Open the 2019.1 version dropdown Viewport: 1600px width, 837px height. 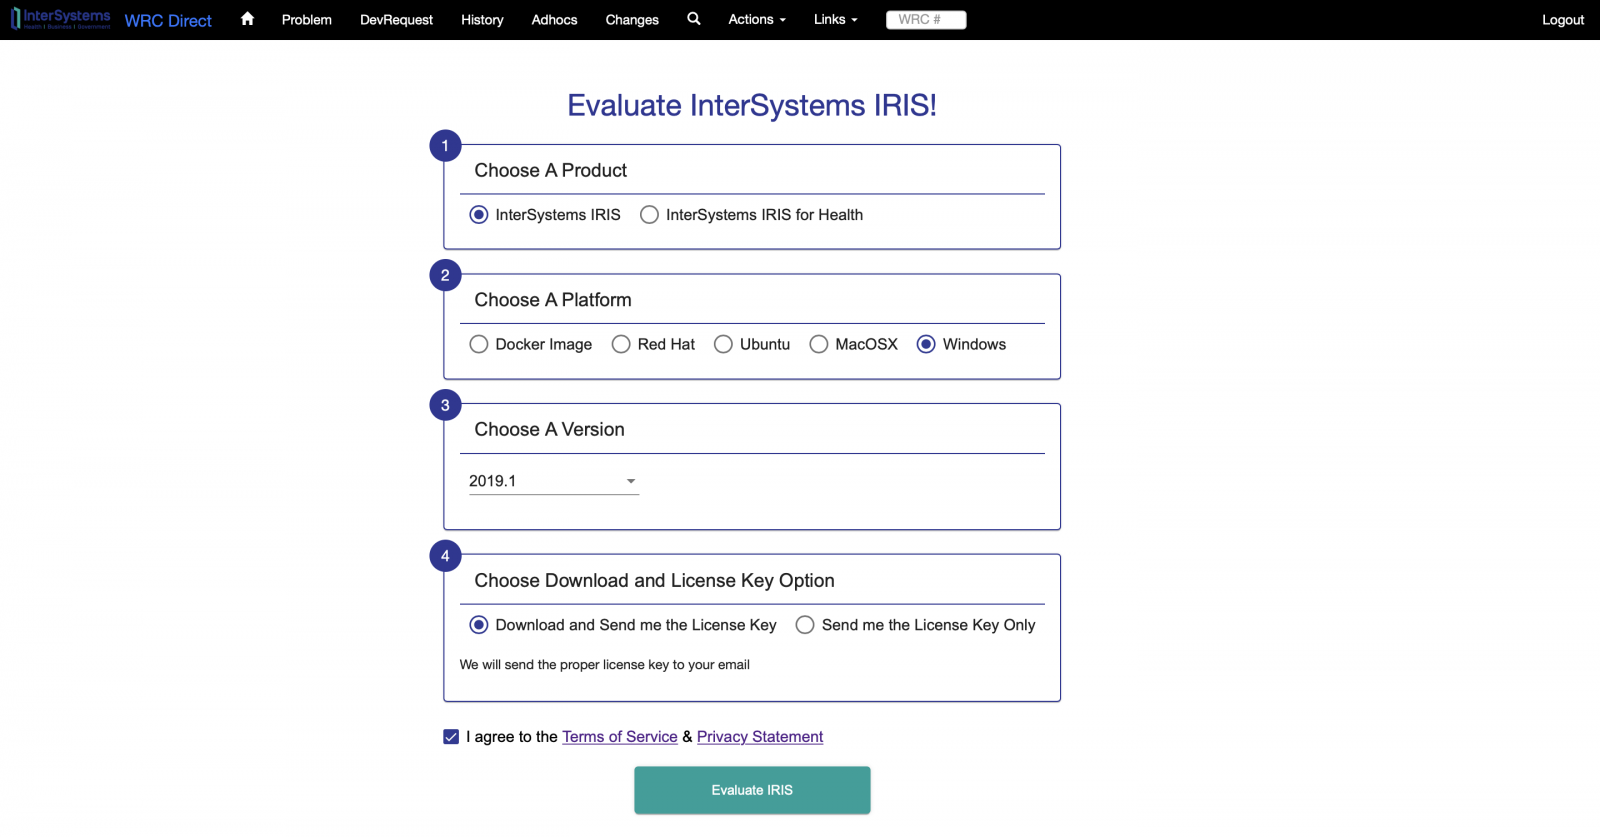tap(554, 481)
